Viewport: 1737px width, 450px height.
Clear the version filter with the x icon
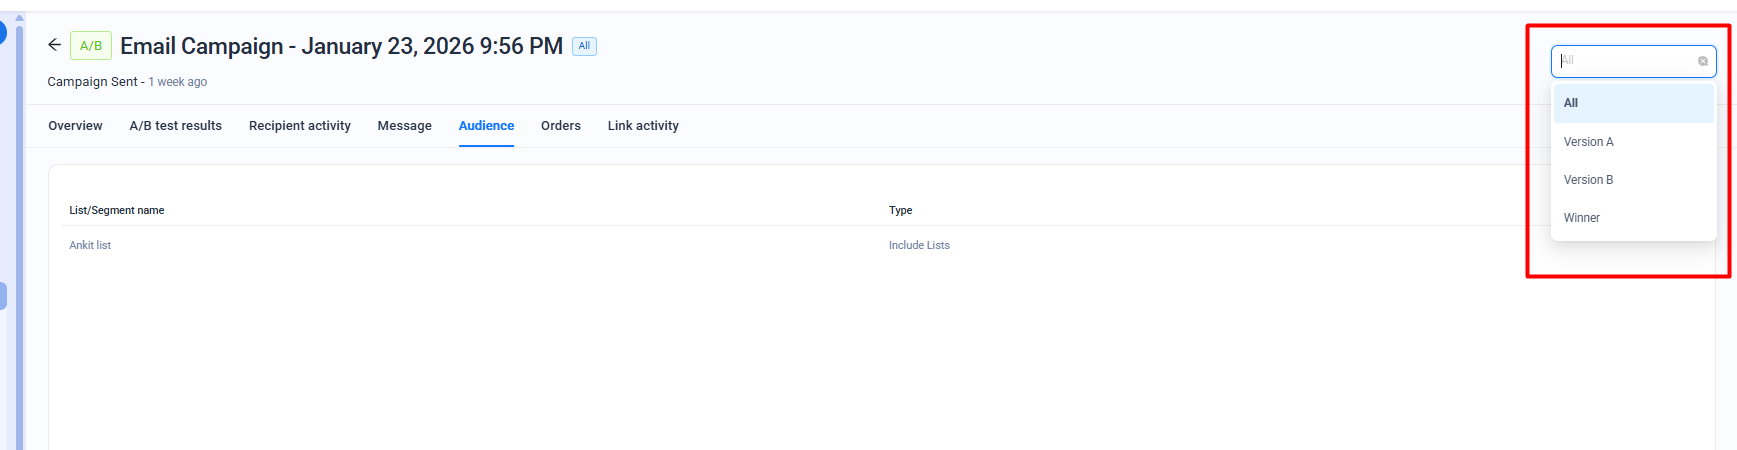point(1703,61)
